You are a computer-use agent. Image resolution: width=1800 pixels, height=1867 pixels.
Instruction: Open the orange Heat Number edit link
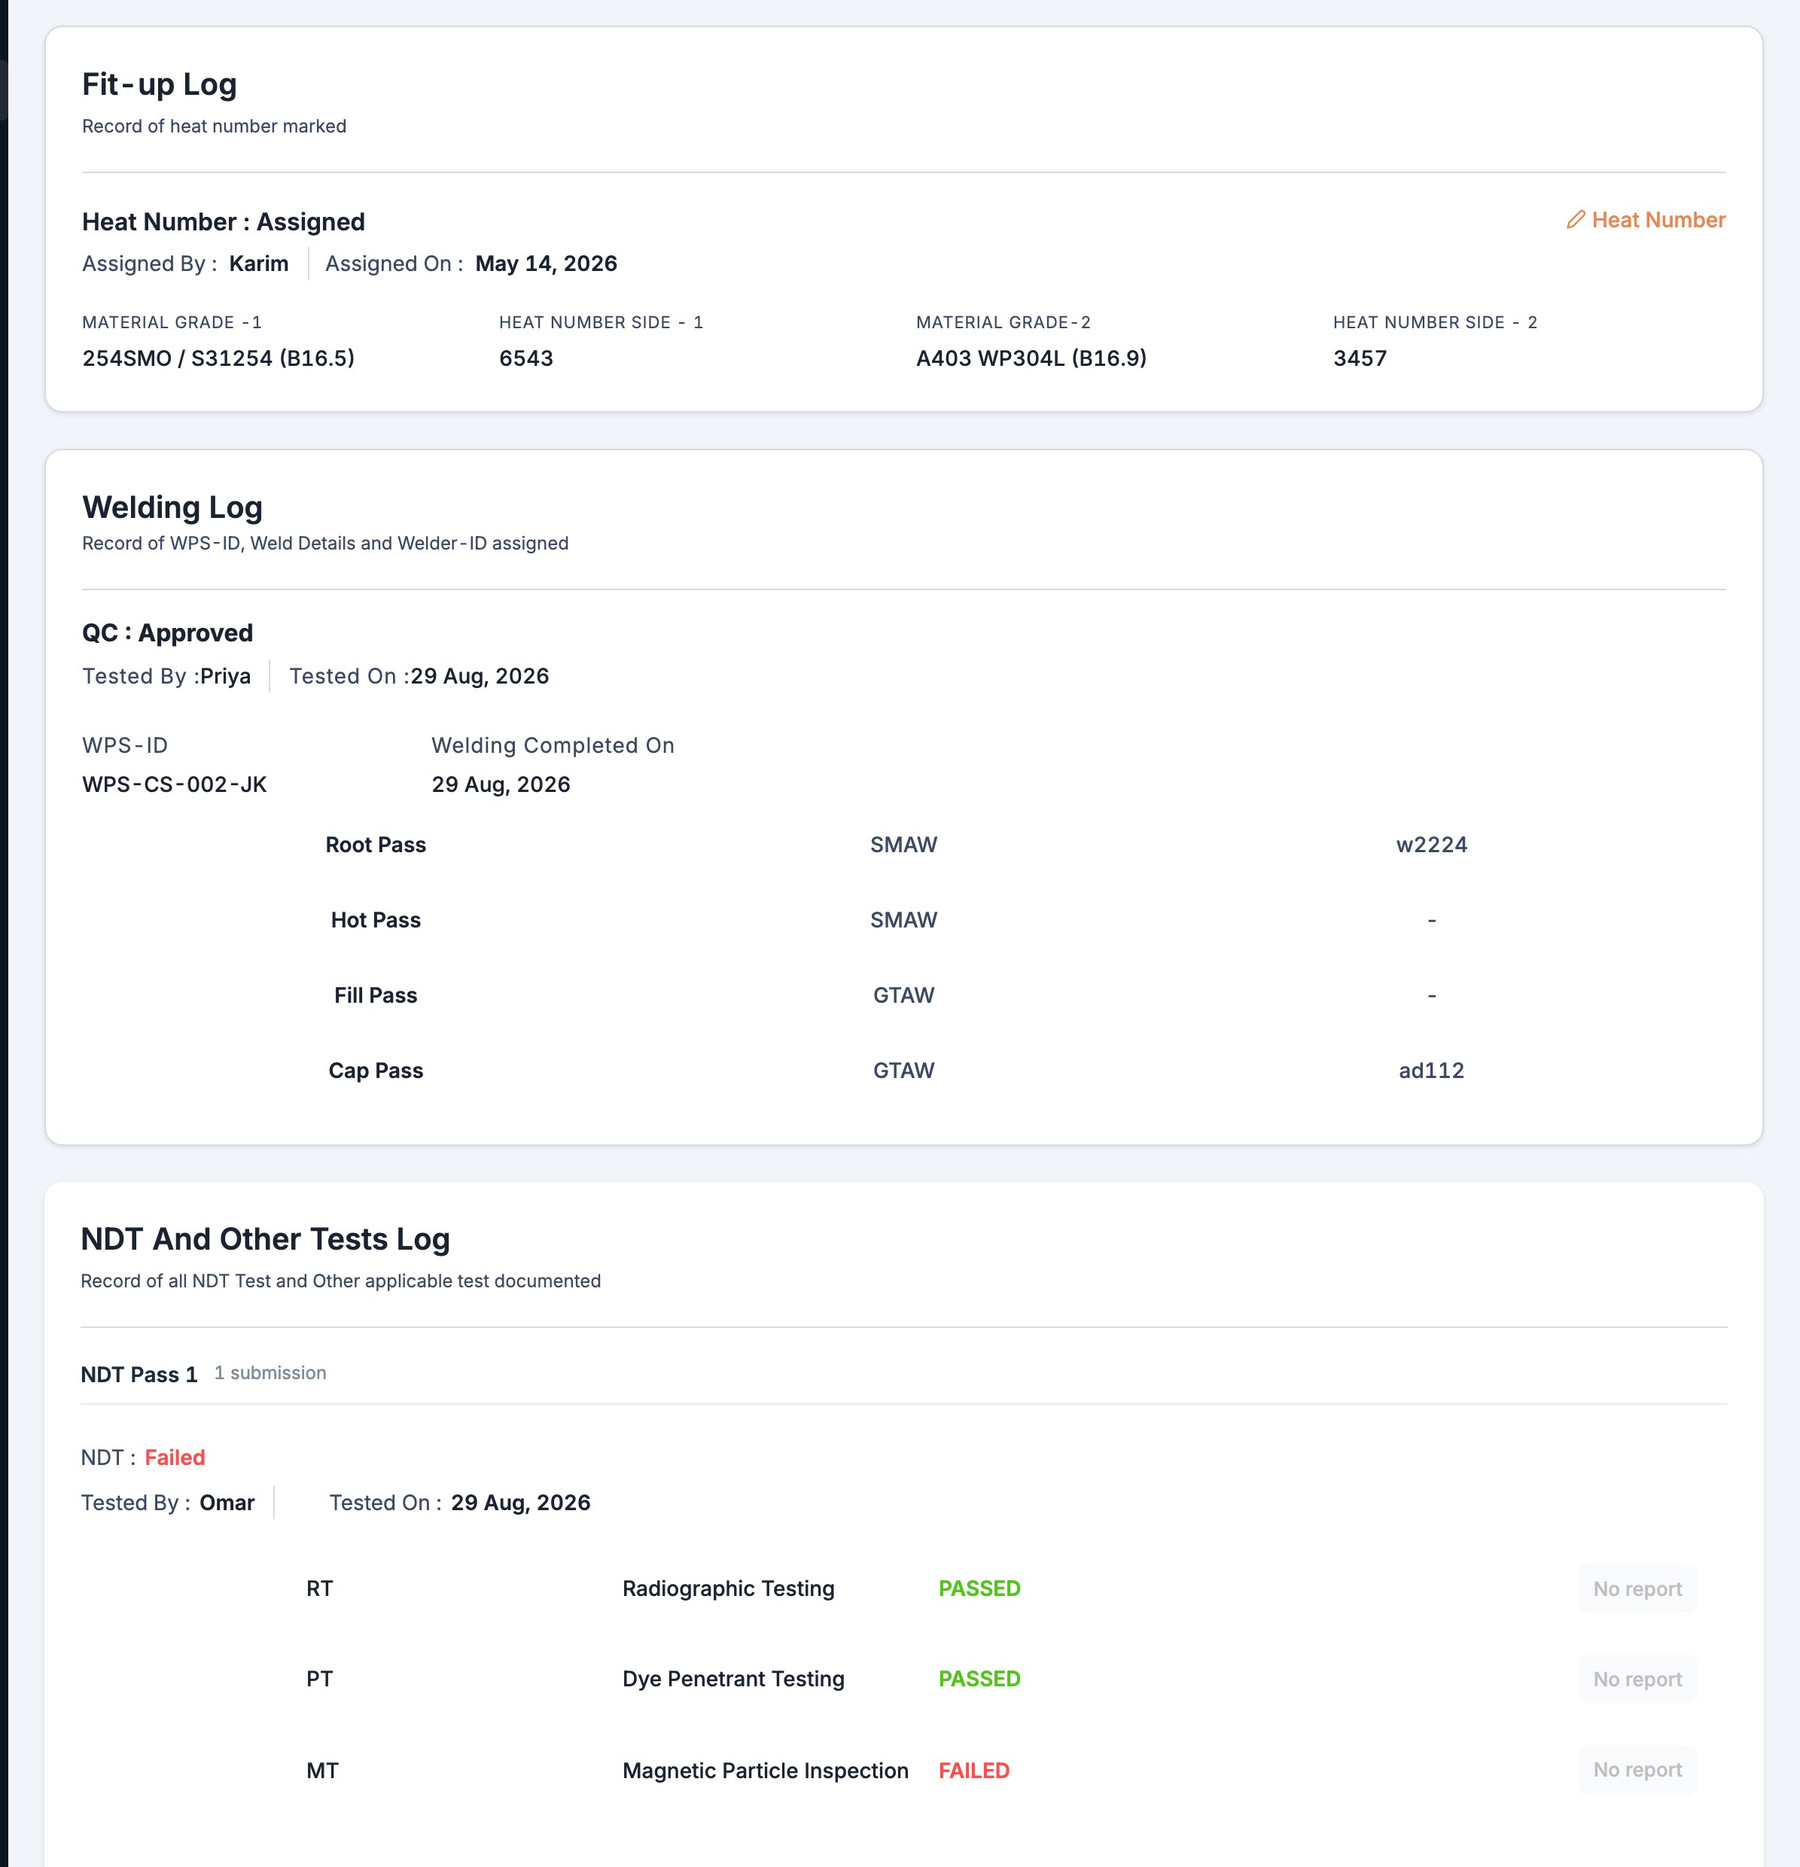[x=1646, y=220]
